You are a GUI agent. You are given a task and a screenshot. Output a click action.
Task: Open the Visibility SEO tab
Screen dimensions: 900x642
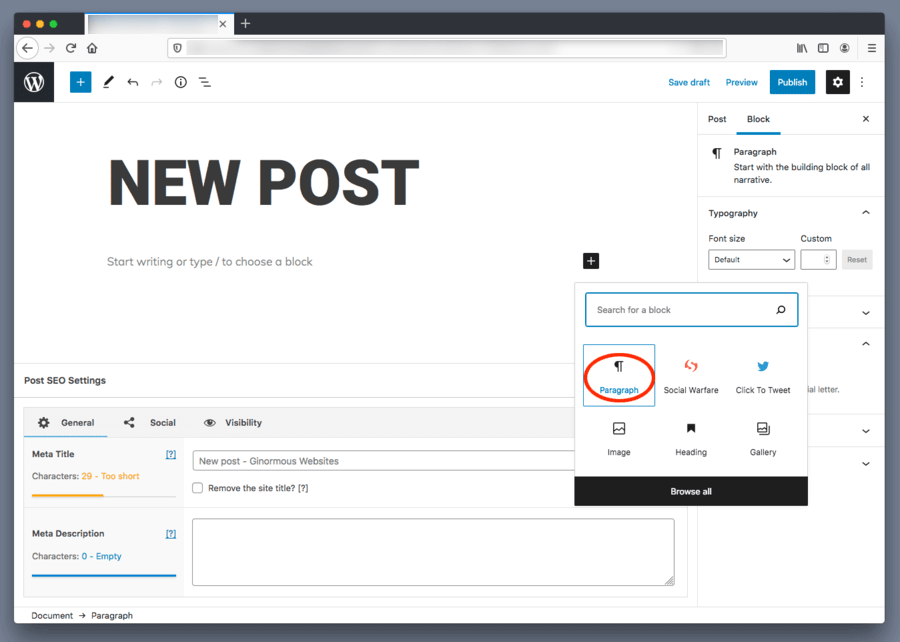pos(233,423)
